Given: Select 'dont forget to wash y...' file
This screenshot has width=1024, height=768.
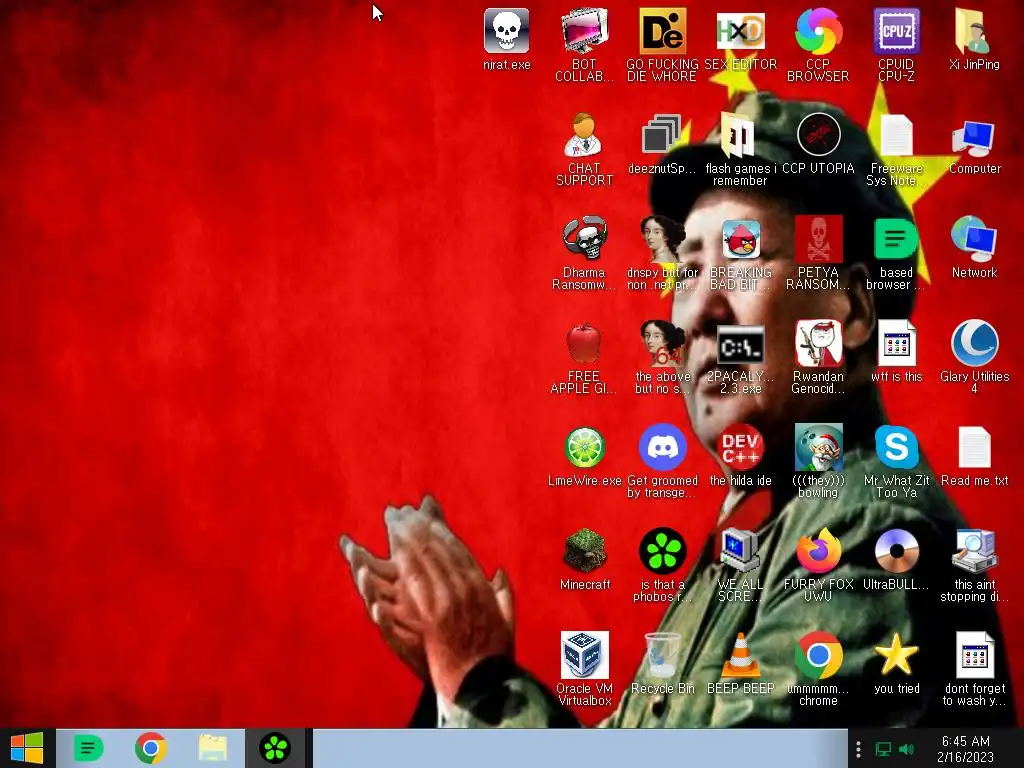Looking at the screenshot, I should [974, 654].
